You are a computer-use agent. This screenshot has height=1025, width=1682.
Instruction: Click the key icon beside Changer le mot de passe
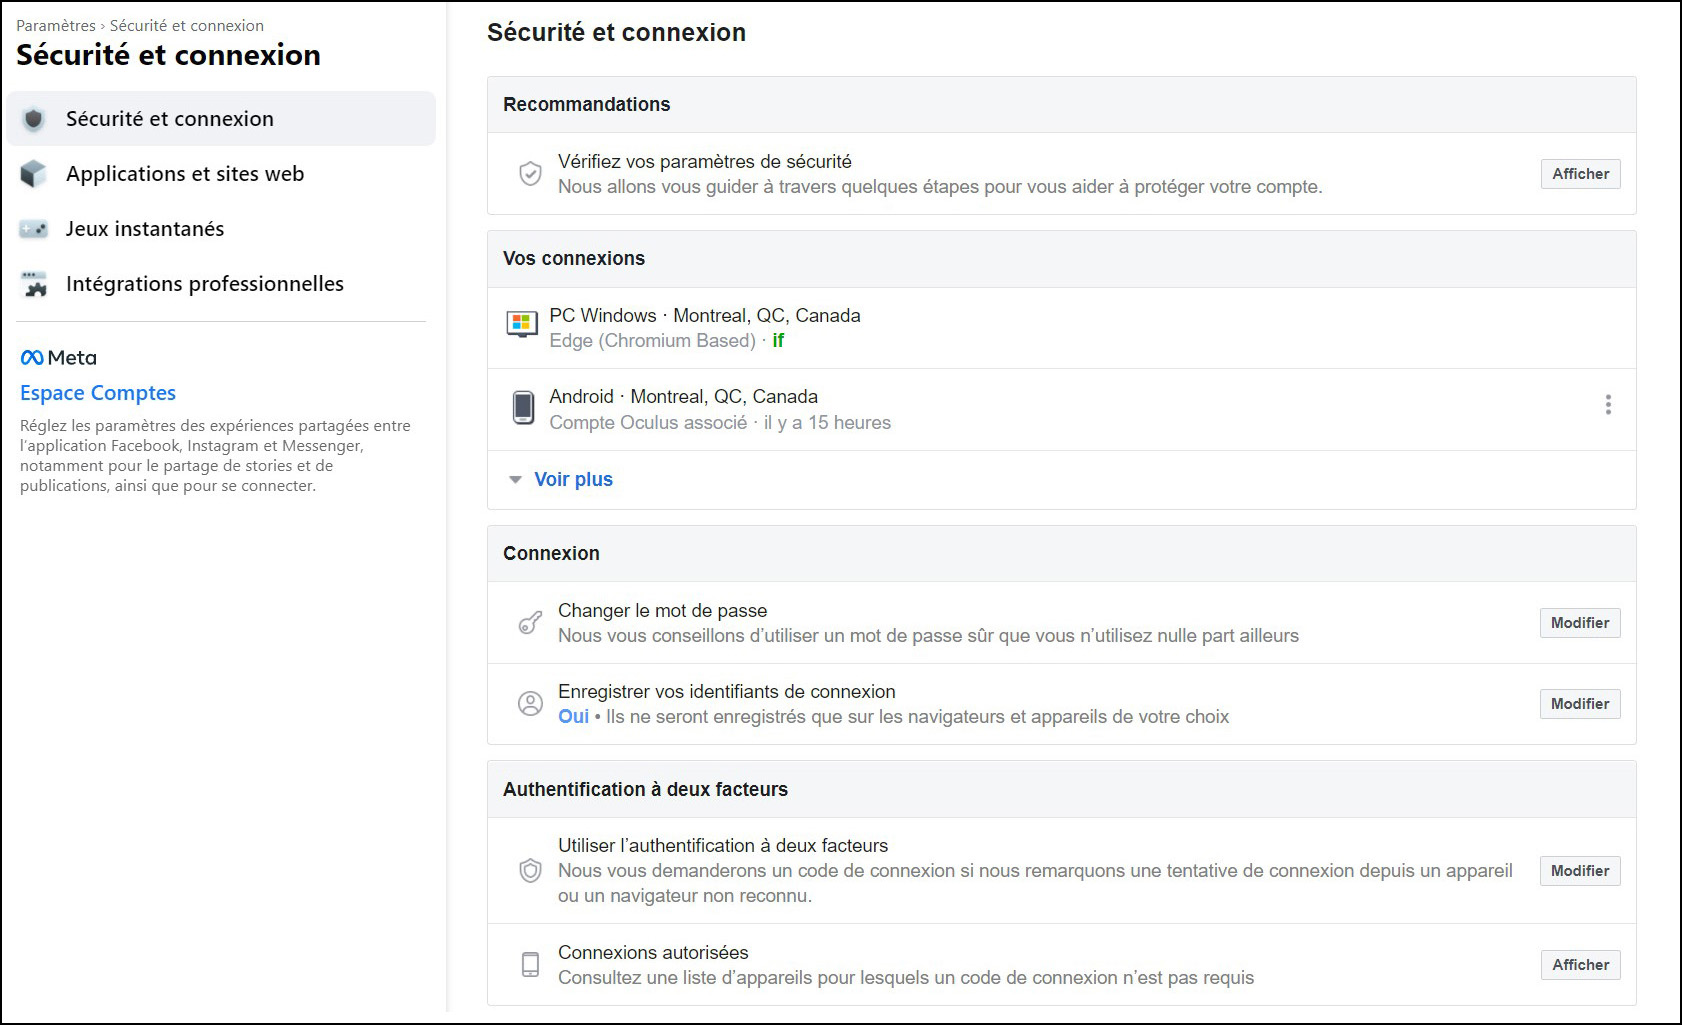(x=530, y=623)
